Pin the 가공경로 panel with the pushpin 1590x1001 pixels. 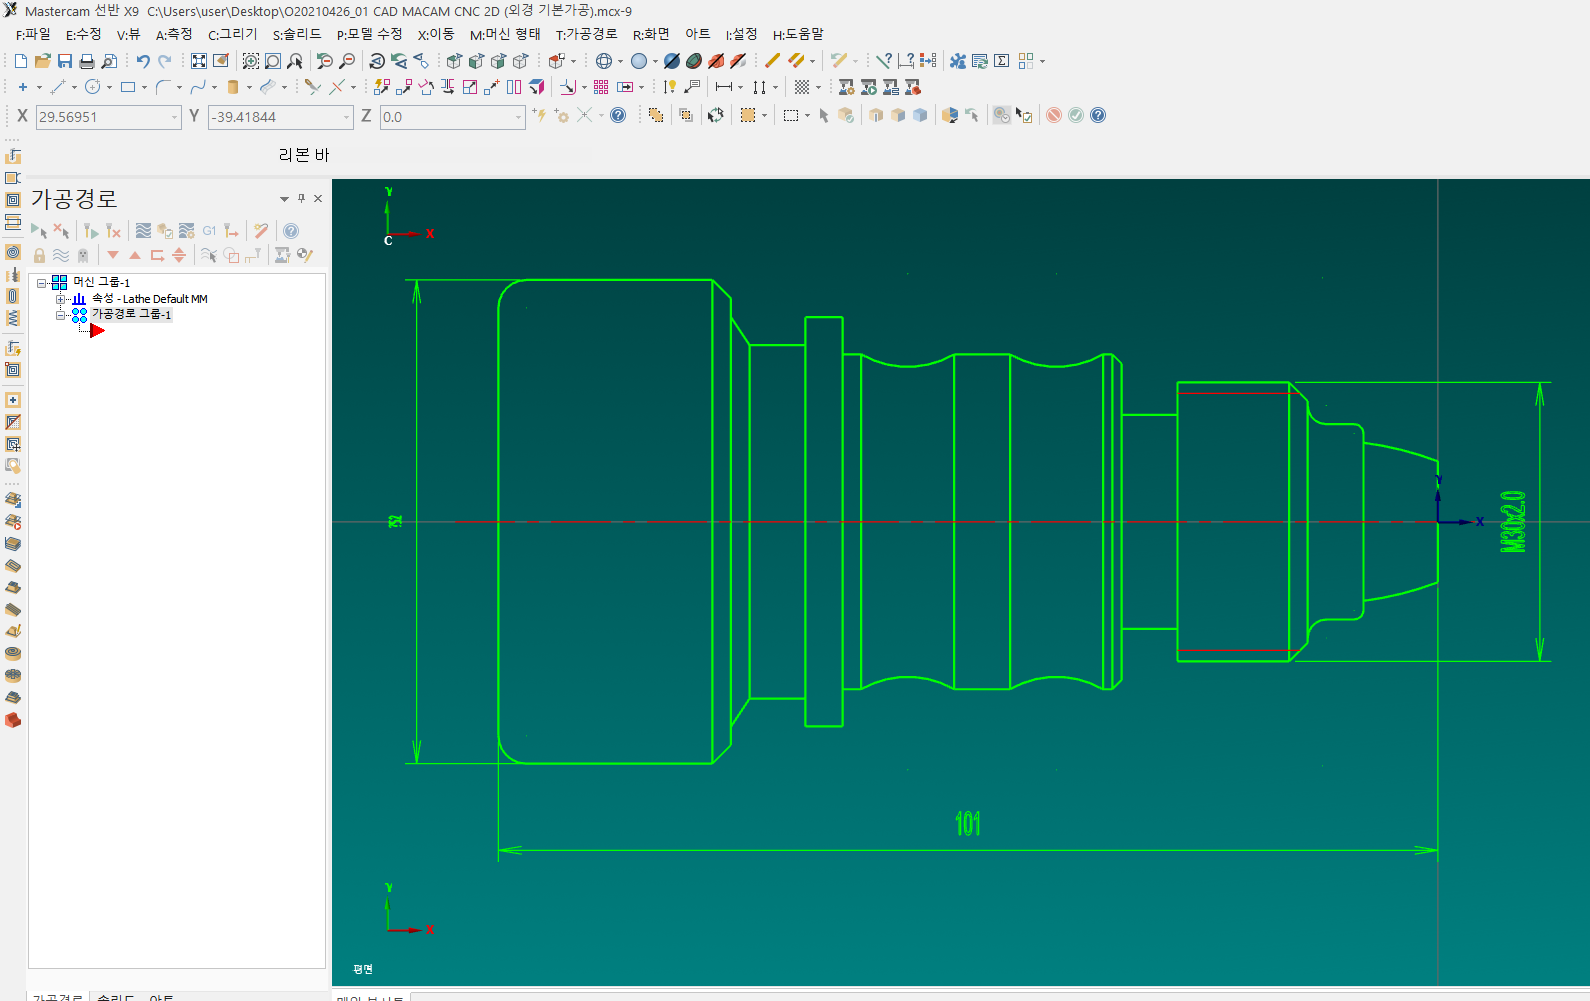tap(301, 198)
